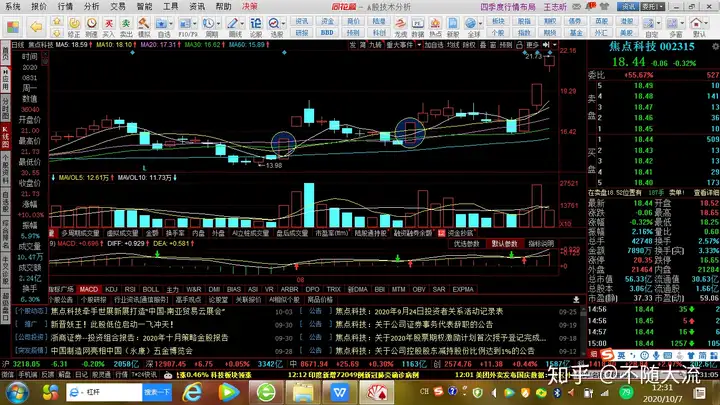Toggle the 均线 moving average display
Screen dimensions: 720x405
pos(453,45)
